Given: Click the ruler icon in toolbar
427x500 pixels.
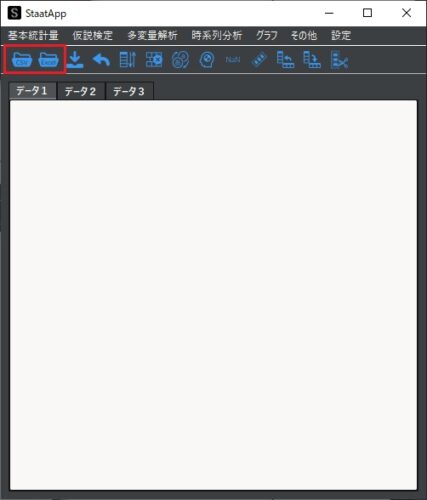Looking at the screenshot, I should 259,60.
